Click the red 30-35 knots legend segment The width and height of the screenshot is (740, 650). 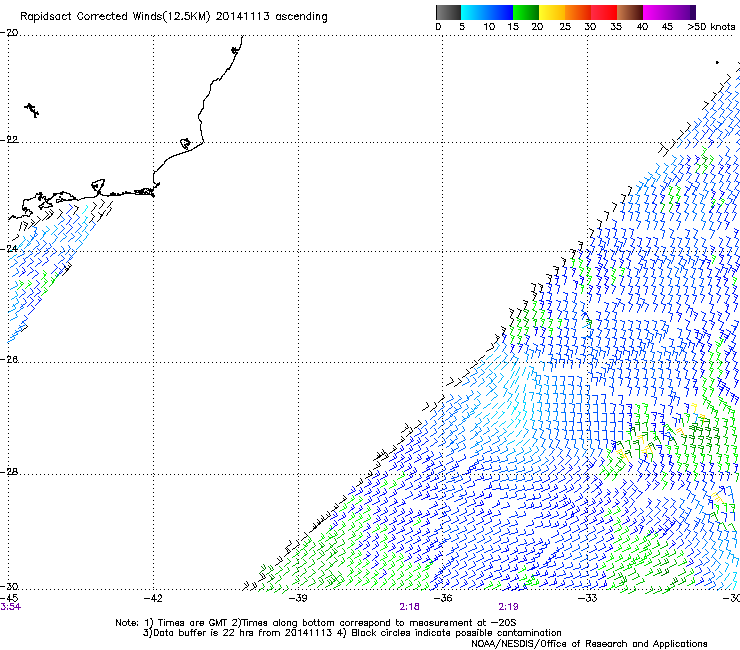pyautogui.click(x=604, y=12)
